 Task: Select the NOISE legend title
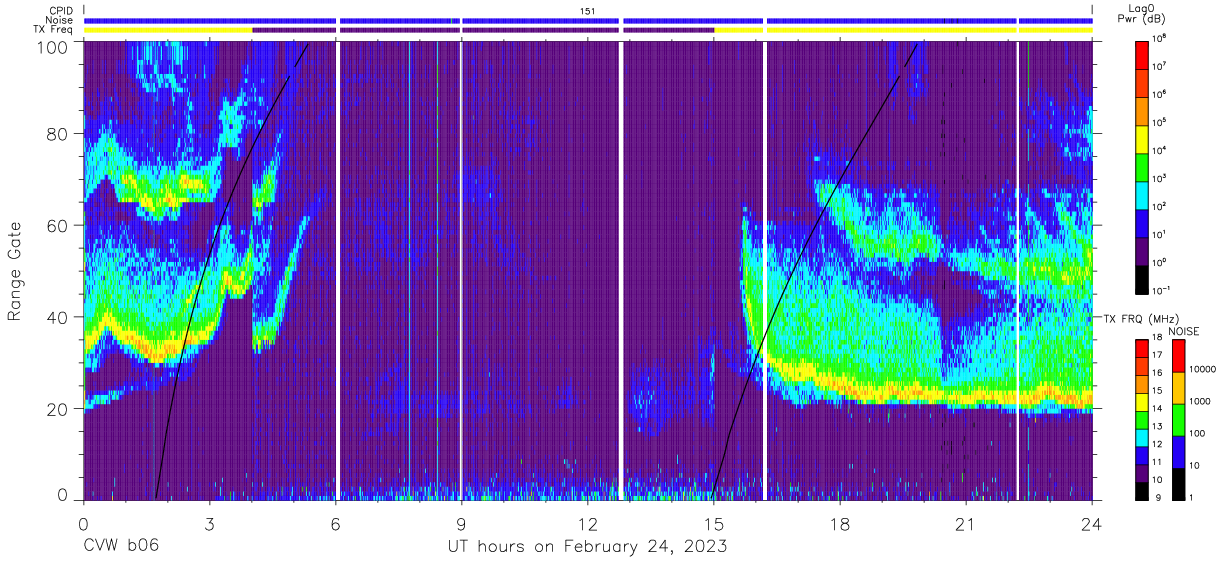pos(1186,330)
